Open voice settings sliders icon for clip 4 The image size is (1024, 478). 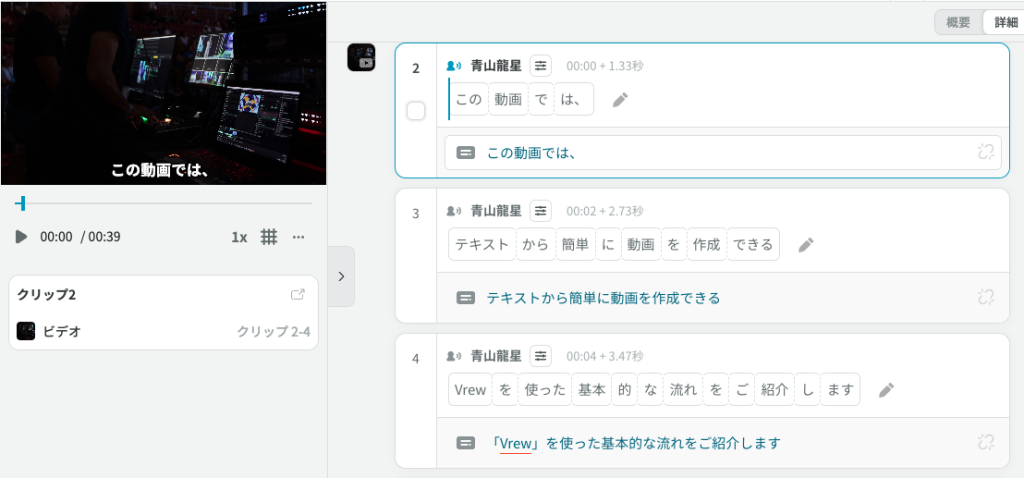pos(541,356)
